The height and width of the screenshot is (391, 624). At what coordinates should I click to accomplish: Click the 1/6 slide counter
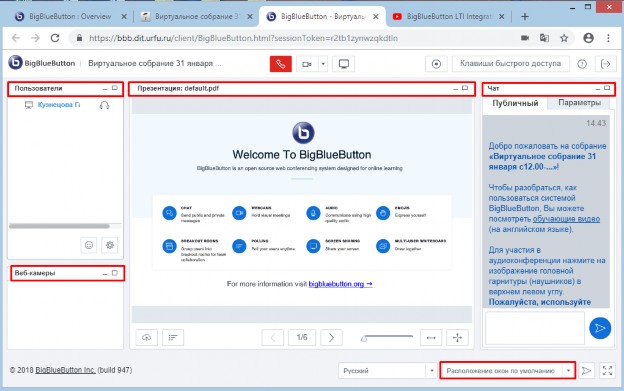(x=302, y=337)
